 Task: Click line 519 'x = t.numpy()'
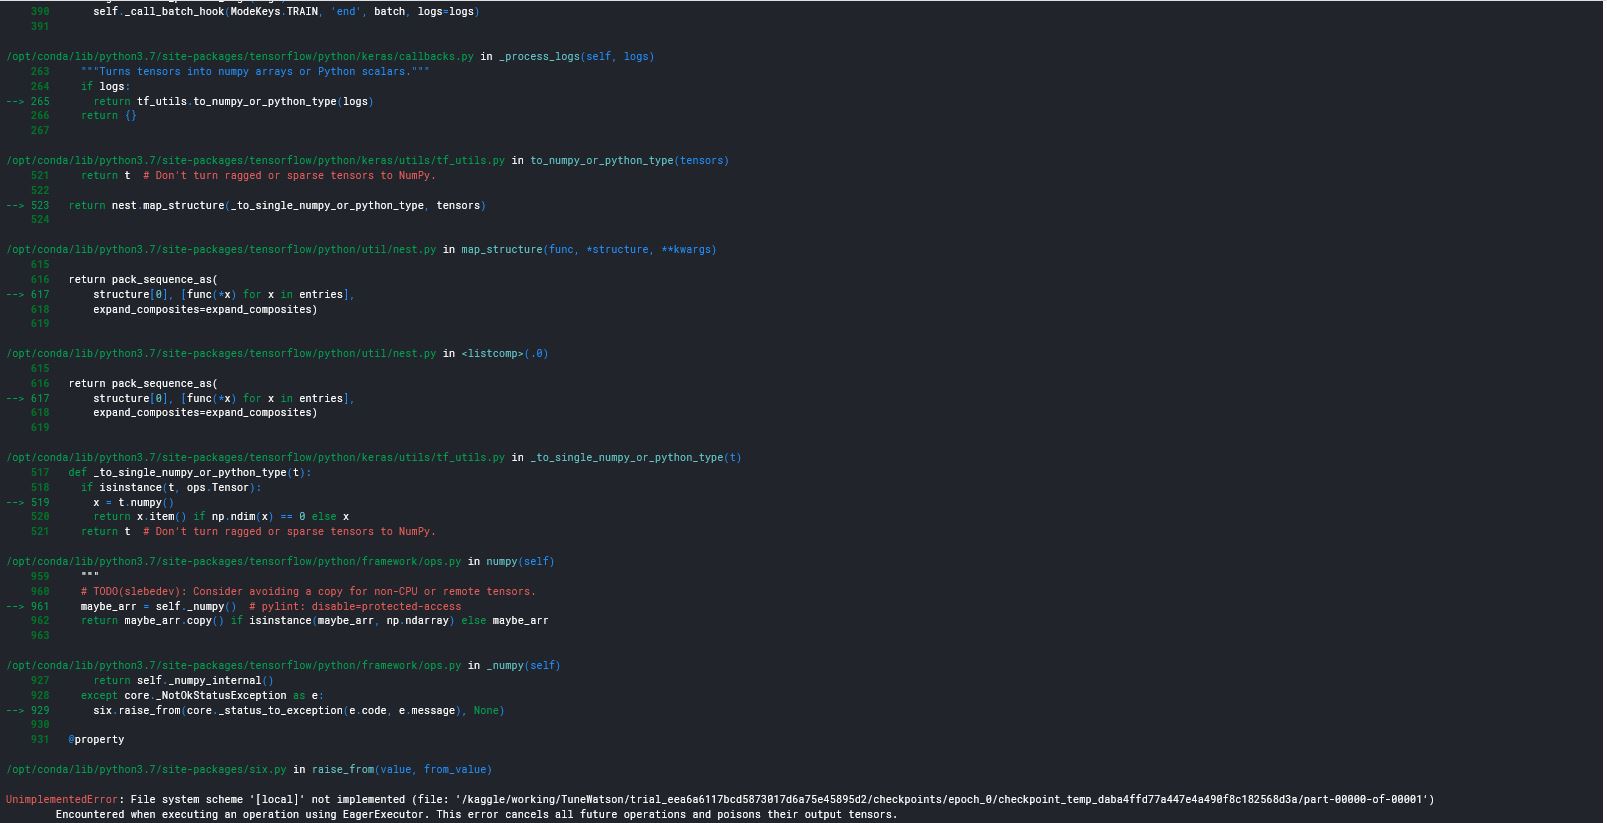[x=133, y=502]
